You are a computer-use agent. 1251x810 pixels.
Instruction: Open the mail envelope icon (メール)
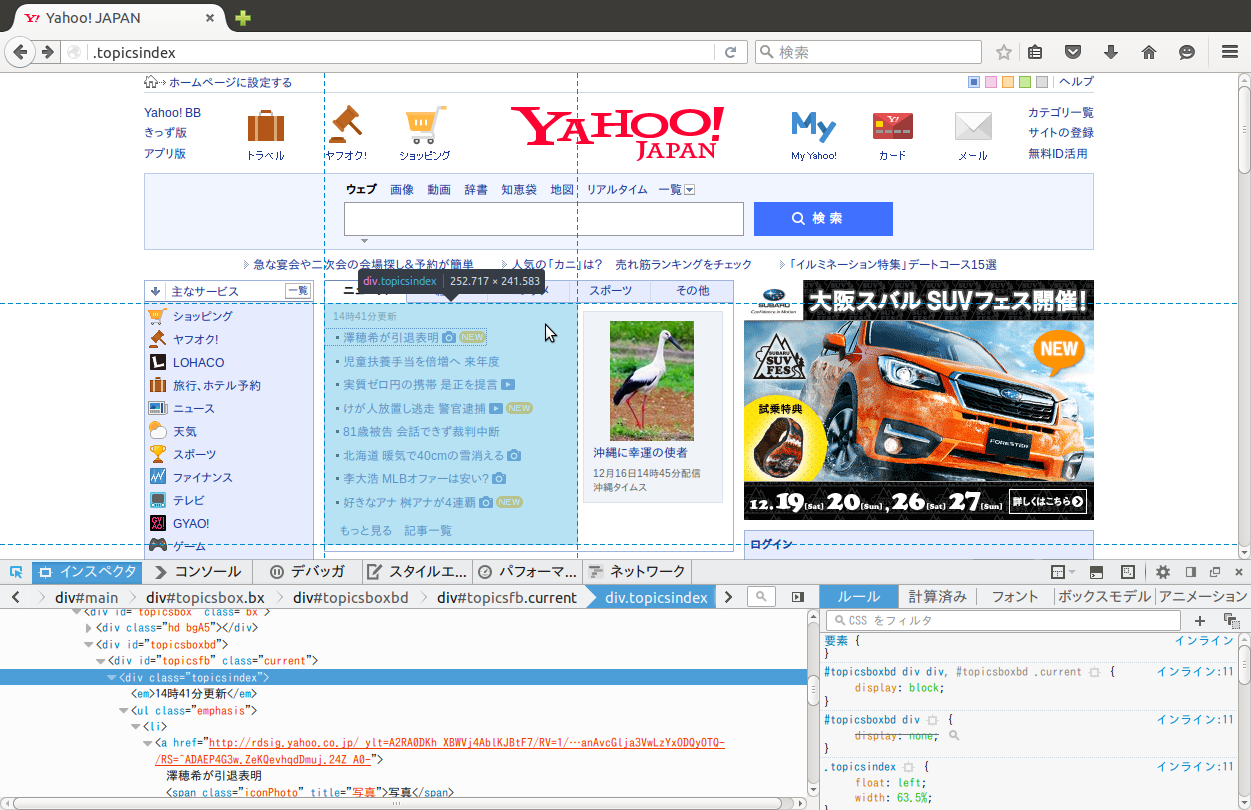coord(973,127)
